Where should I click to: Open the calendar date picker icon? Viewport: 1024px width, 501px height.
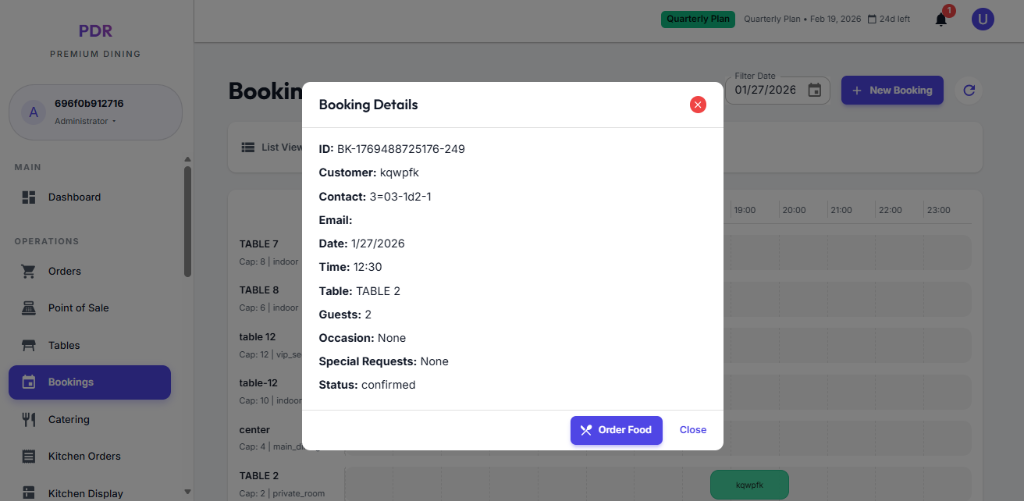coord(814,90)
